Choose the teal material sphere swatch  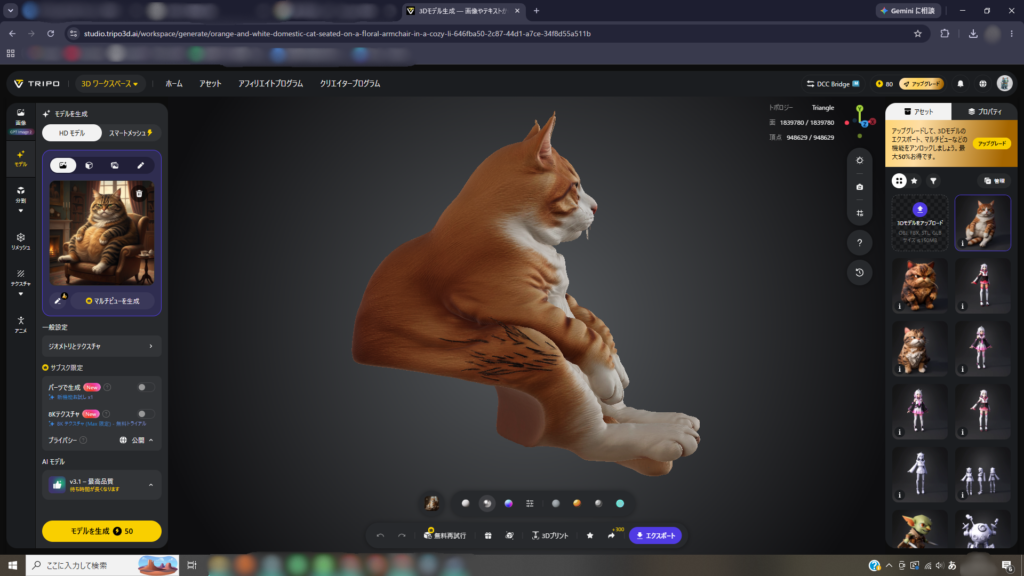620,504
